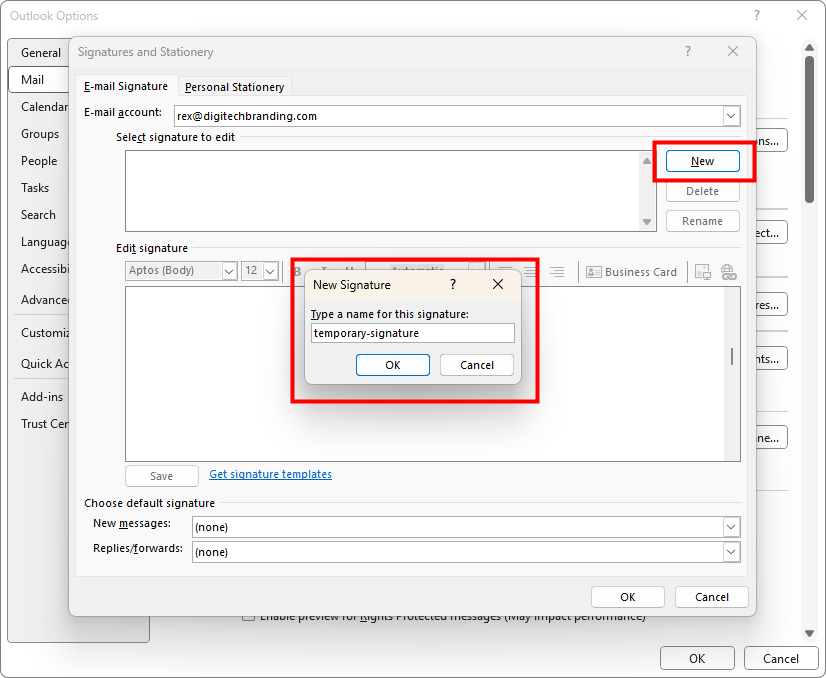
Task: Click the New signature button
Action: click(x=702, y=161)
